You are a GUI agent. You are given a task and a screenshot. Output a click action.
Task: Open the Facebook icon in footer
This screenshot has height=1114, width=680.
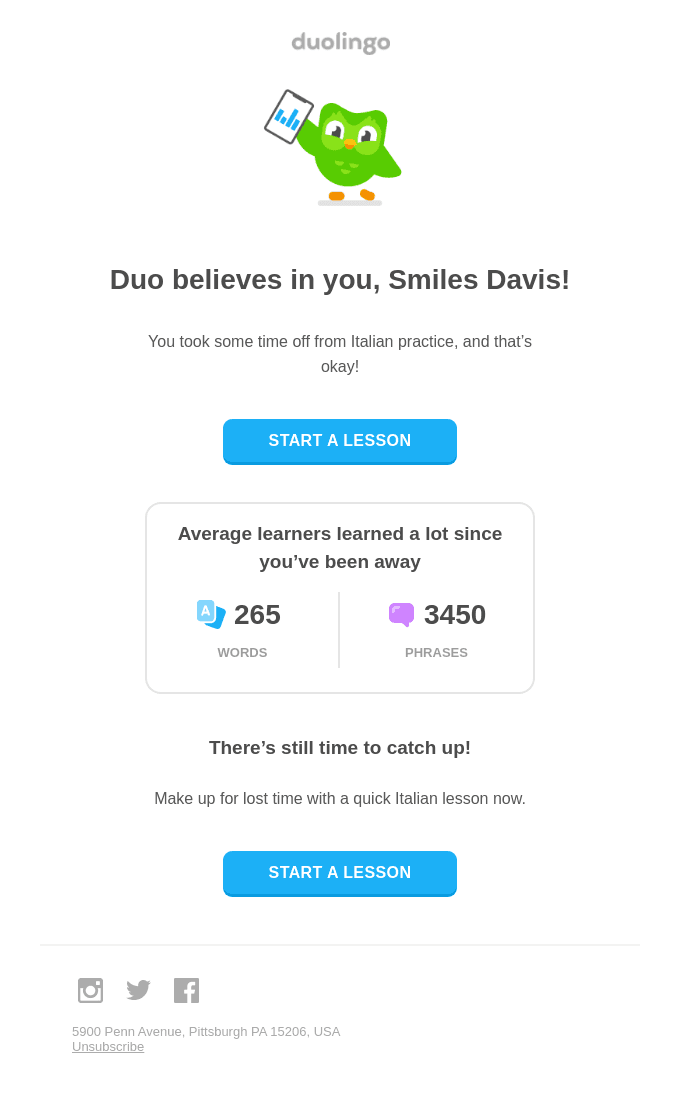click(x=186, y=990)
